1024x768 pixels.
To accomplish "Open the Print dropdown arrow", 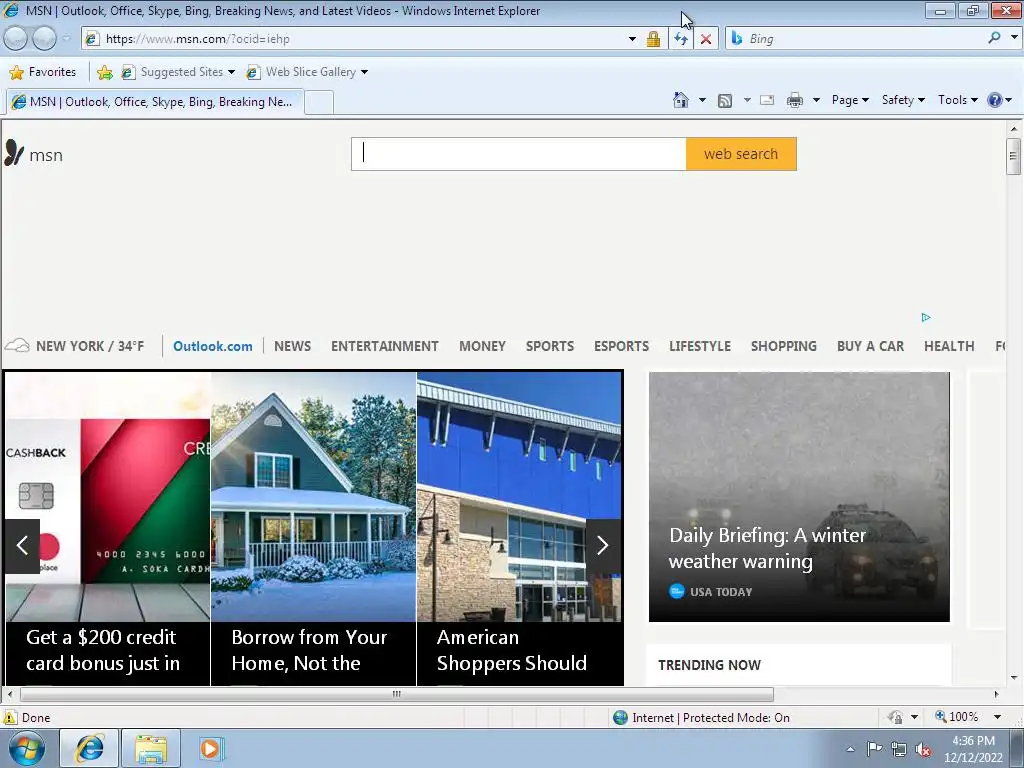I will click(816, 101).
